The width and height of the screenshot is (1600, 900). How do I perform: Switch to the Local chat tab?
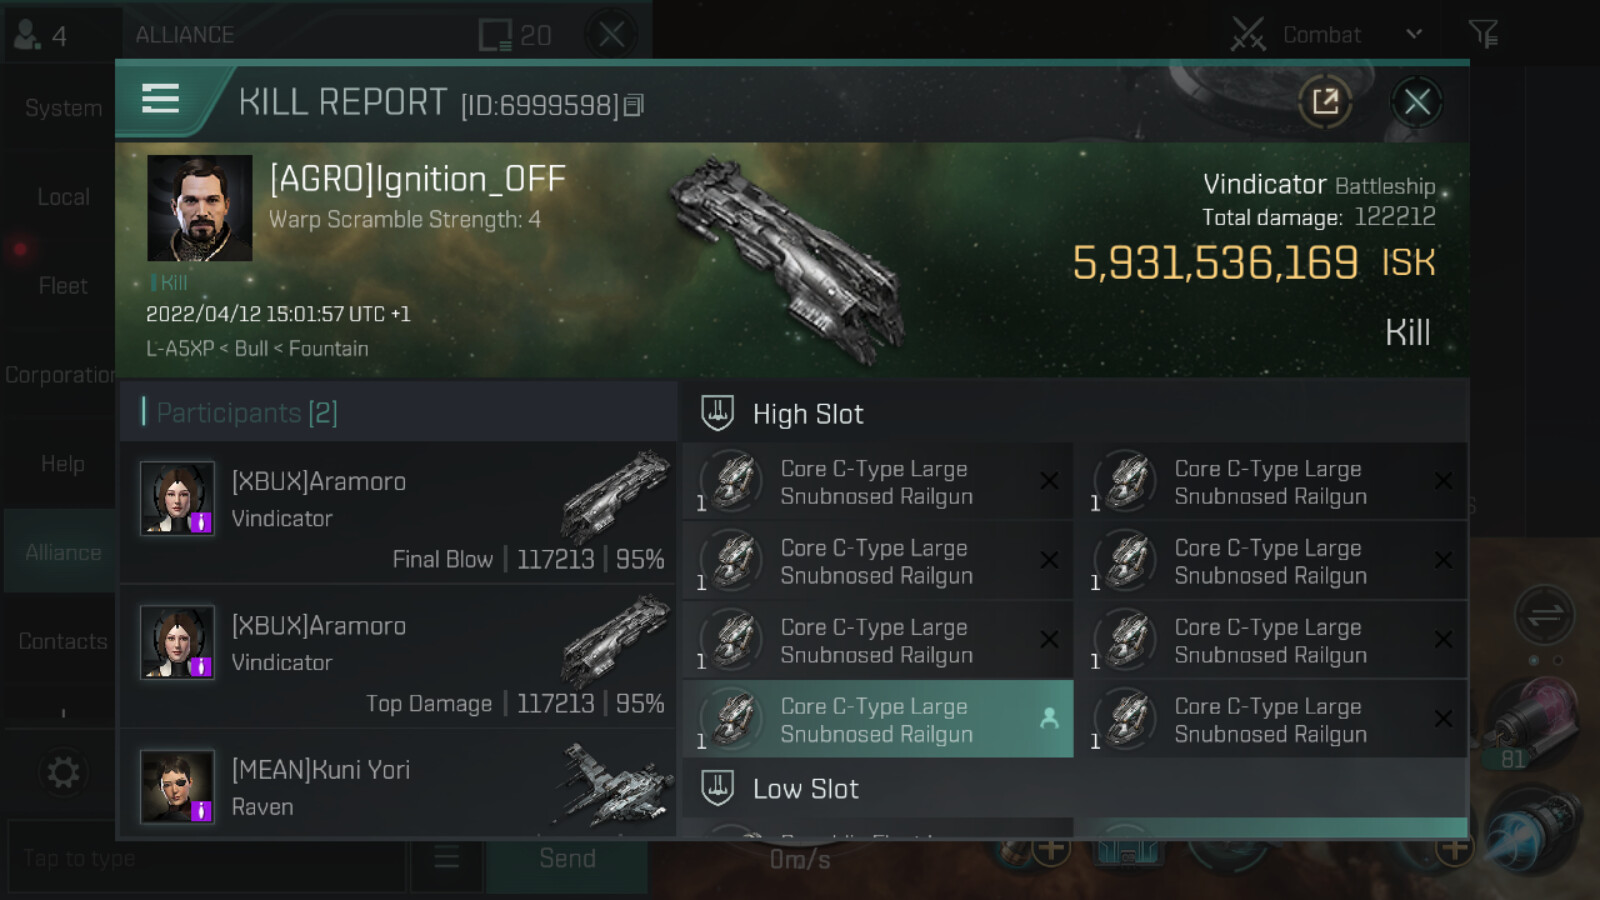62,197
